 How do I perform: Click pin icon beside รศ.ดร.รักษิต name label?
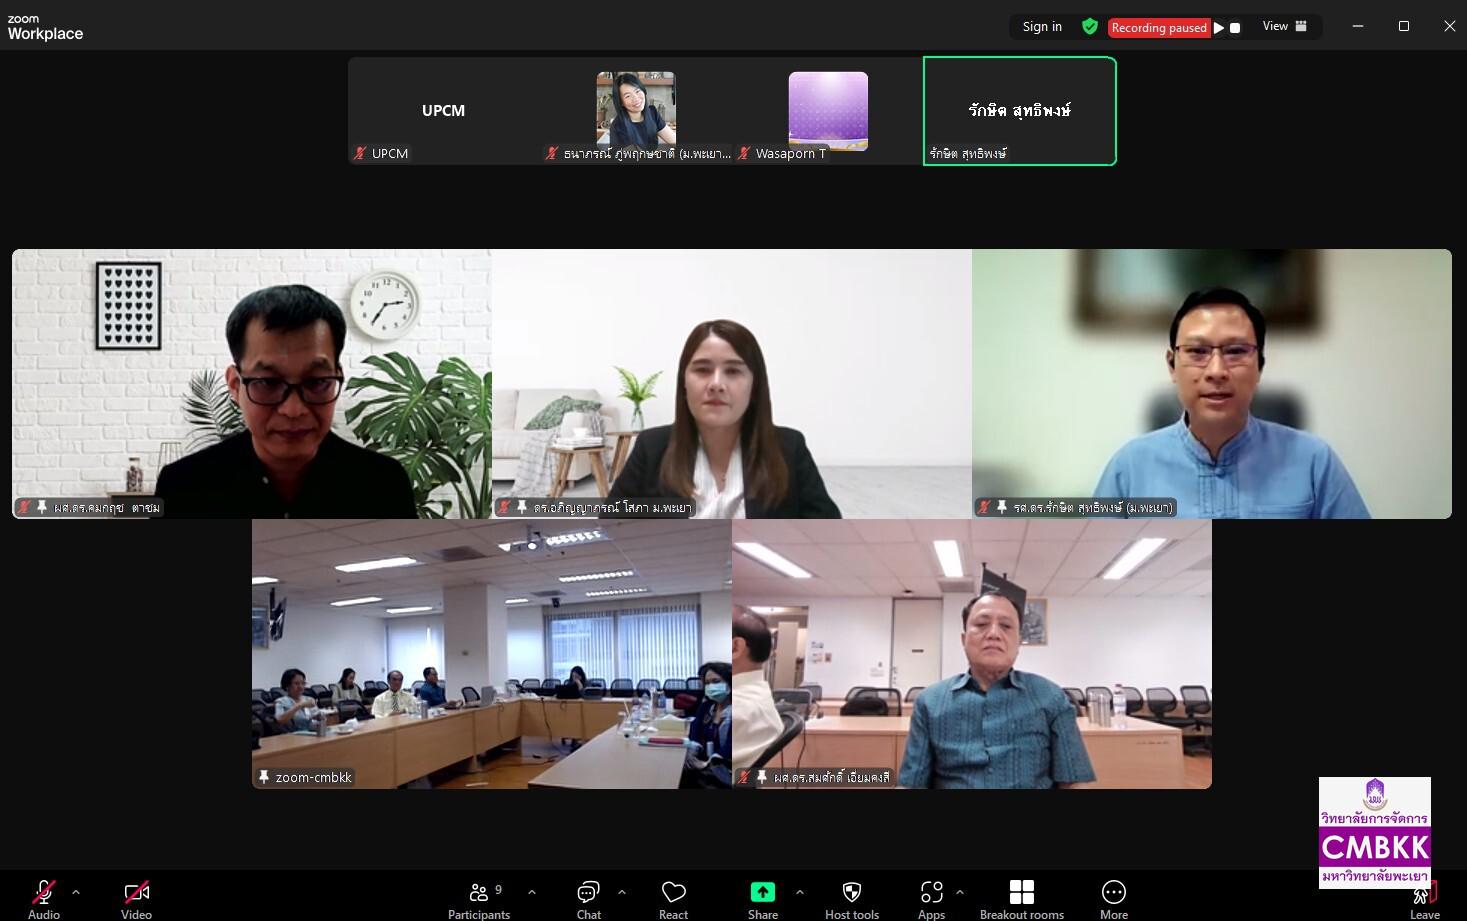coord(1001,507)
